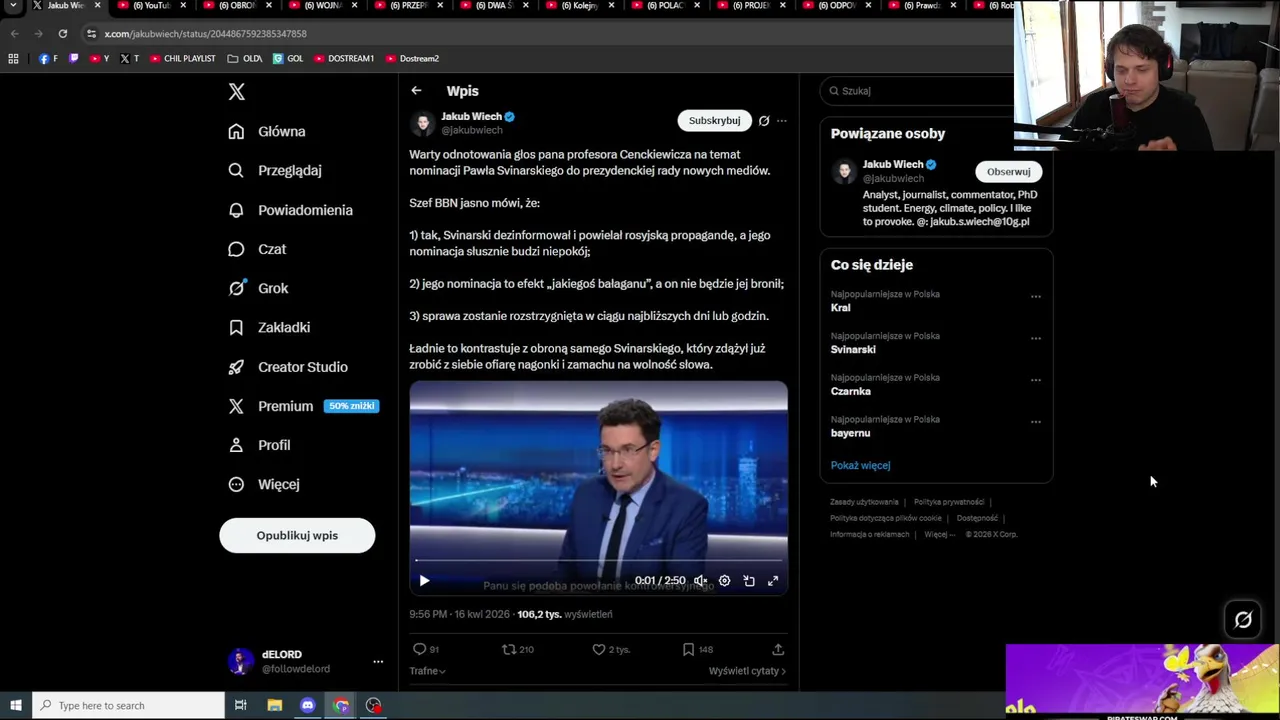Open video settings gear
1280x720 pixels.
[725, 580]
